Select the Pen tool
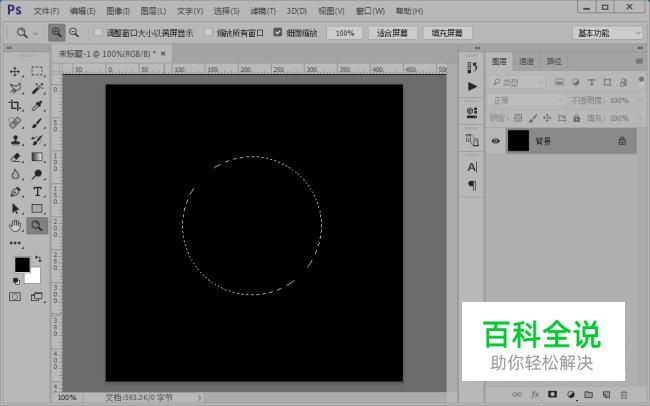Screen dimensions: 650x406 [15, 192]
